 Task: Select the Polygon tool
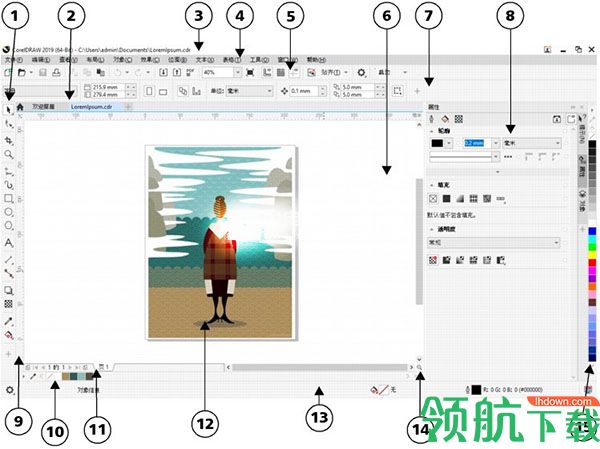pyautogui.click(x=8, y=225)
